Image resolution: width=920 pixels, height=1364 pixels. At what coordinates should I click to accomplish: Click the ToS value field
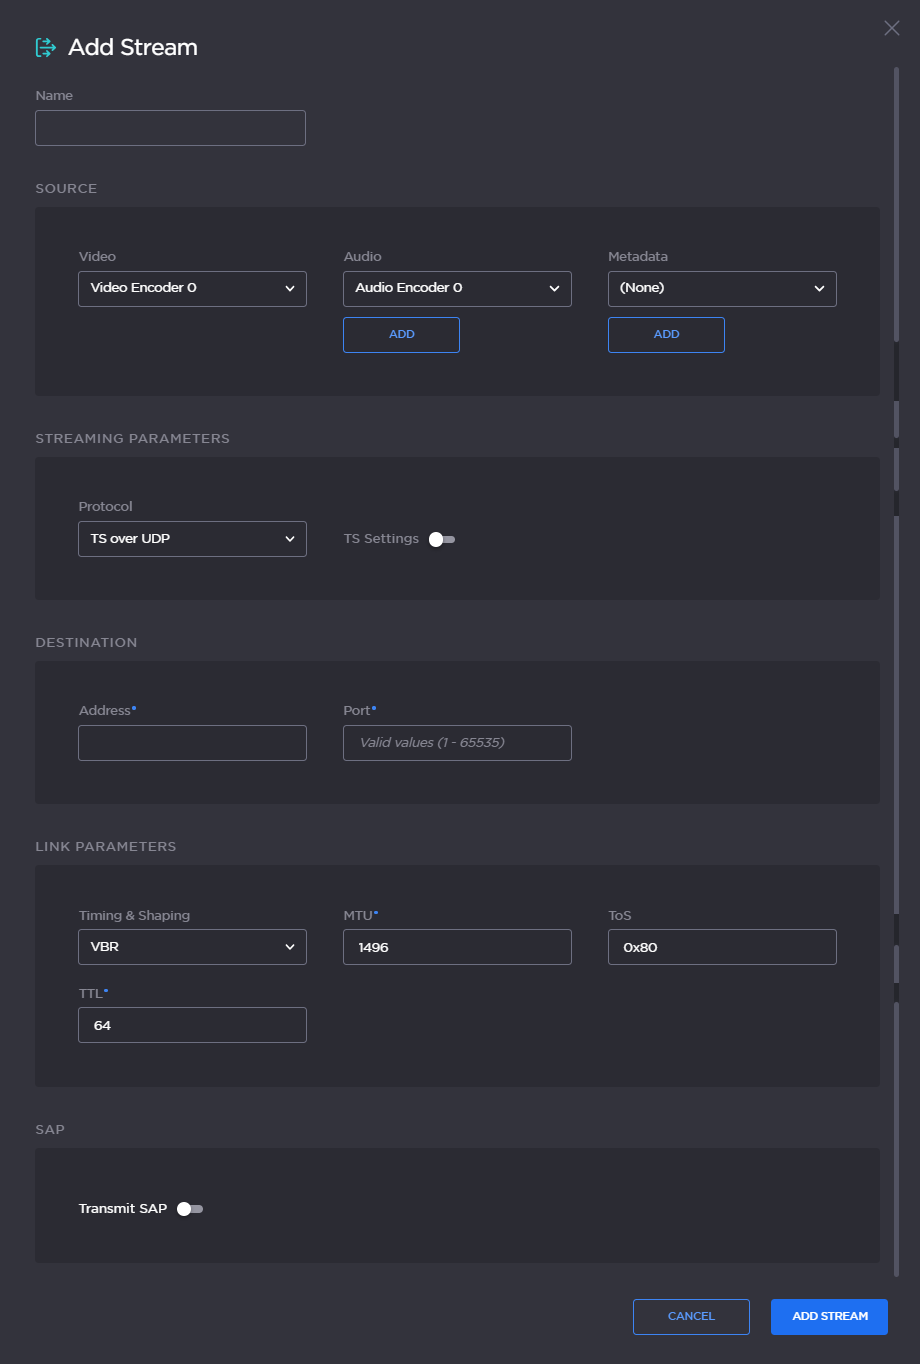coord(722,947)
